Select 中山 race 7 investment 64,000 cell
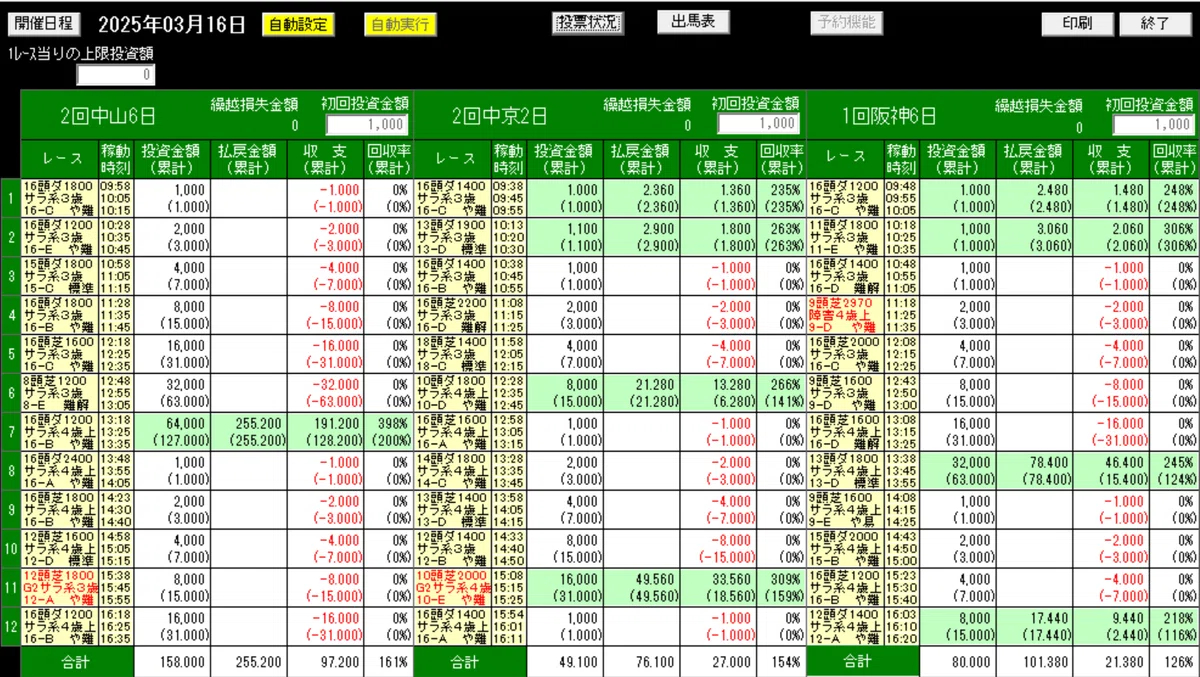Screen dimensions: 1200x677 pos(170,432)
